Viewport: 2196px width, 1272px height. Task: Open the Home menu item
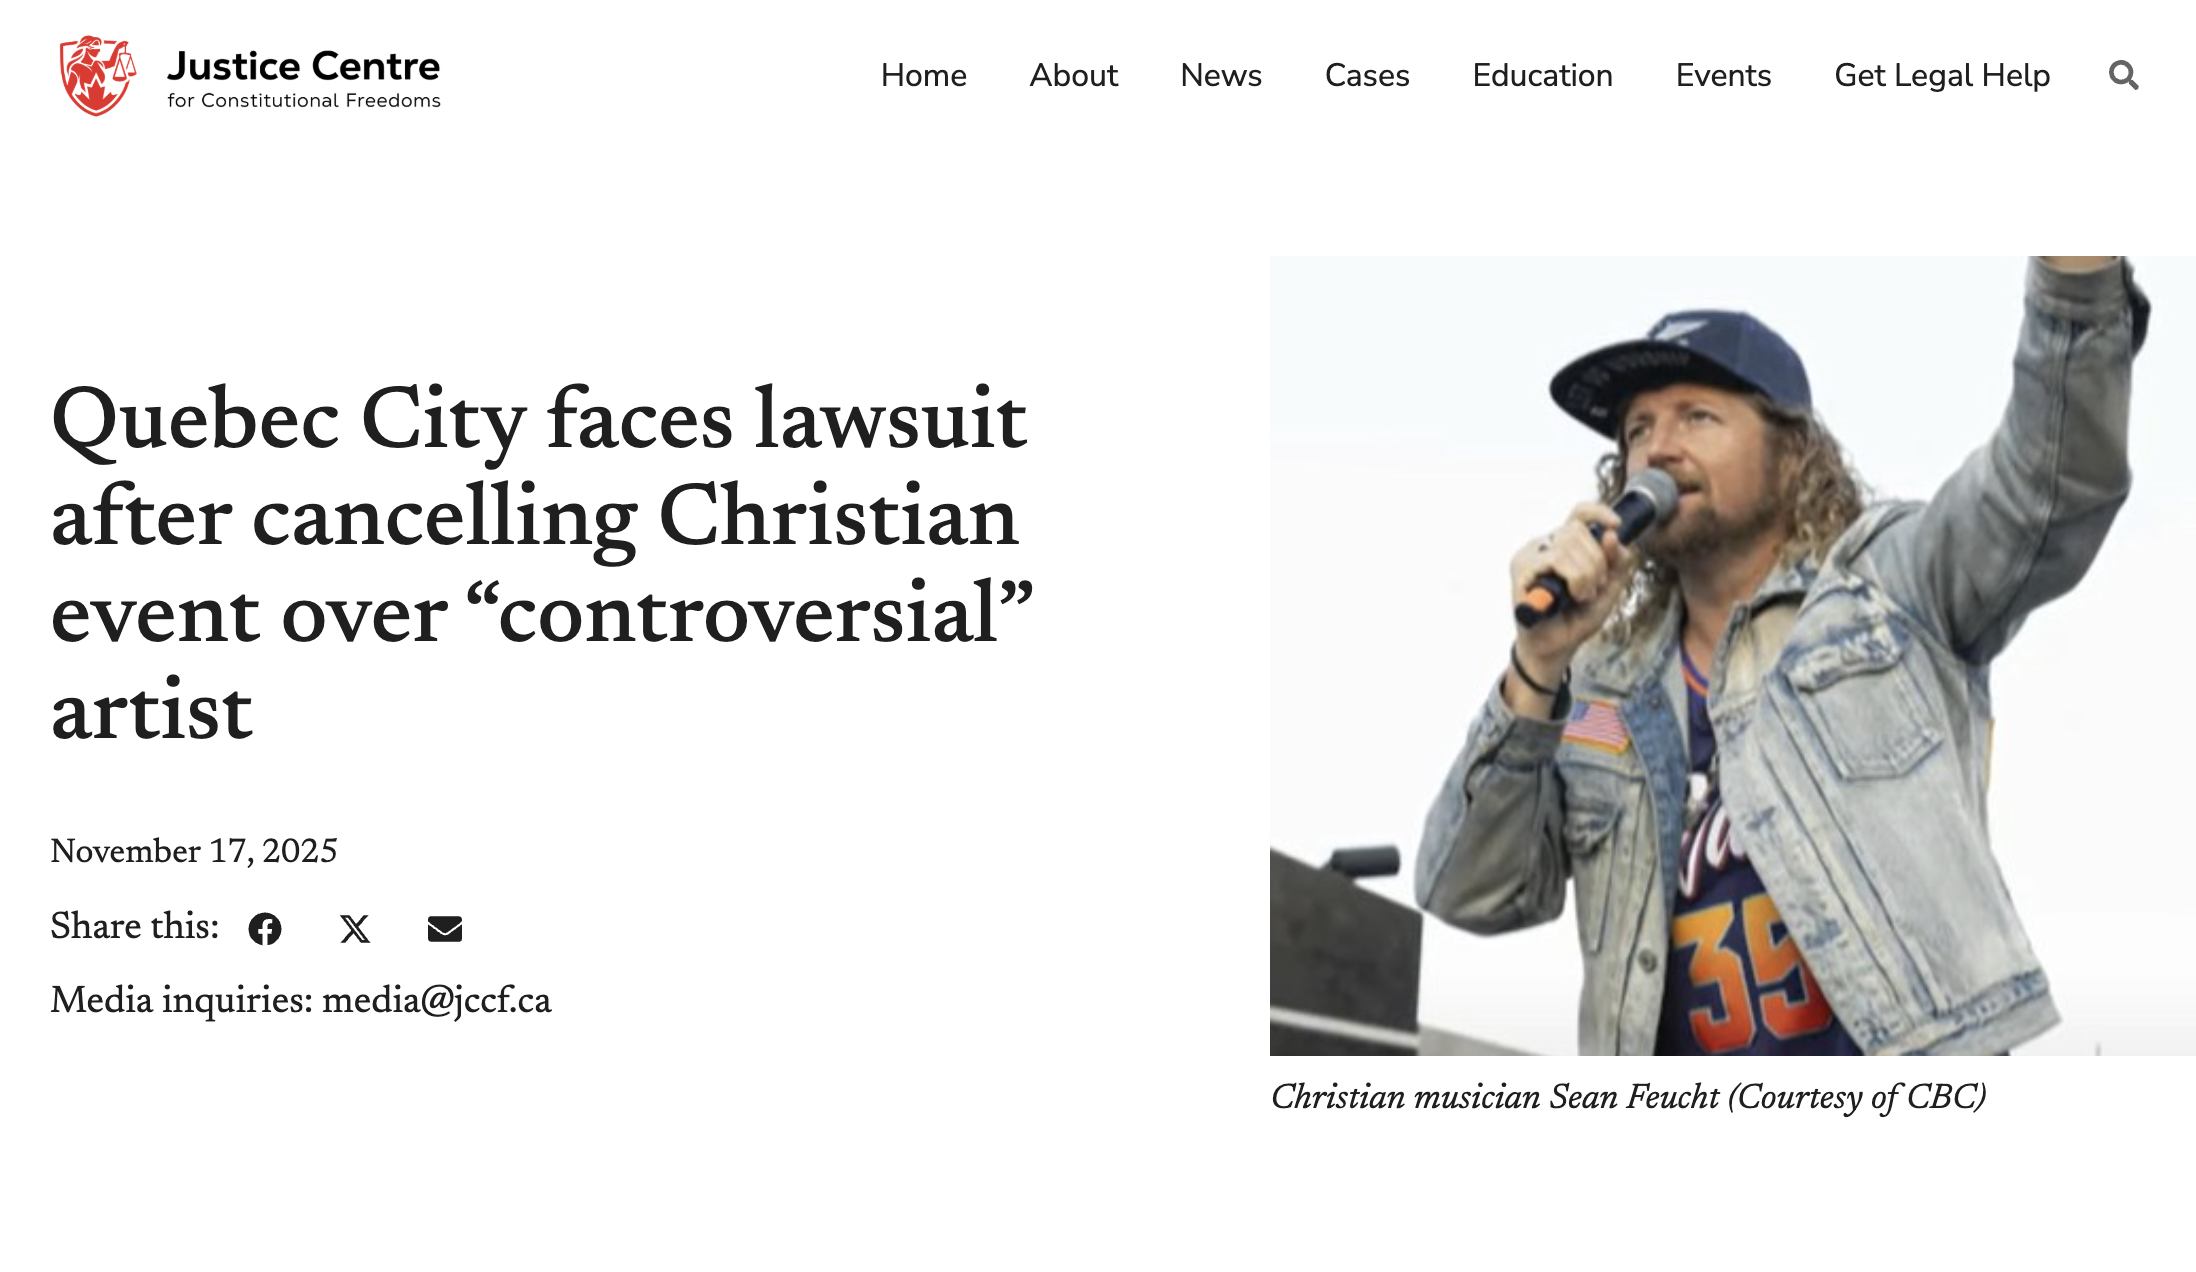coord(923,75)
